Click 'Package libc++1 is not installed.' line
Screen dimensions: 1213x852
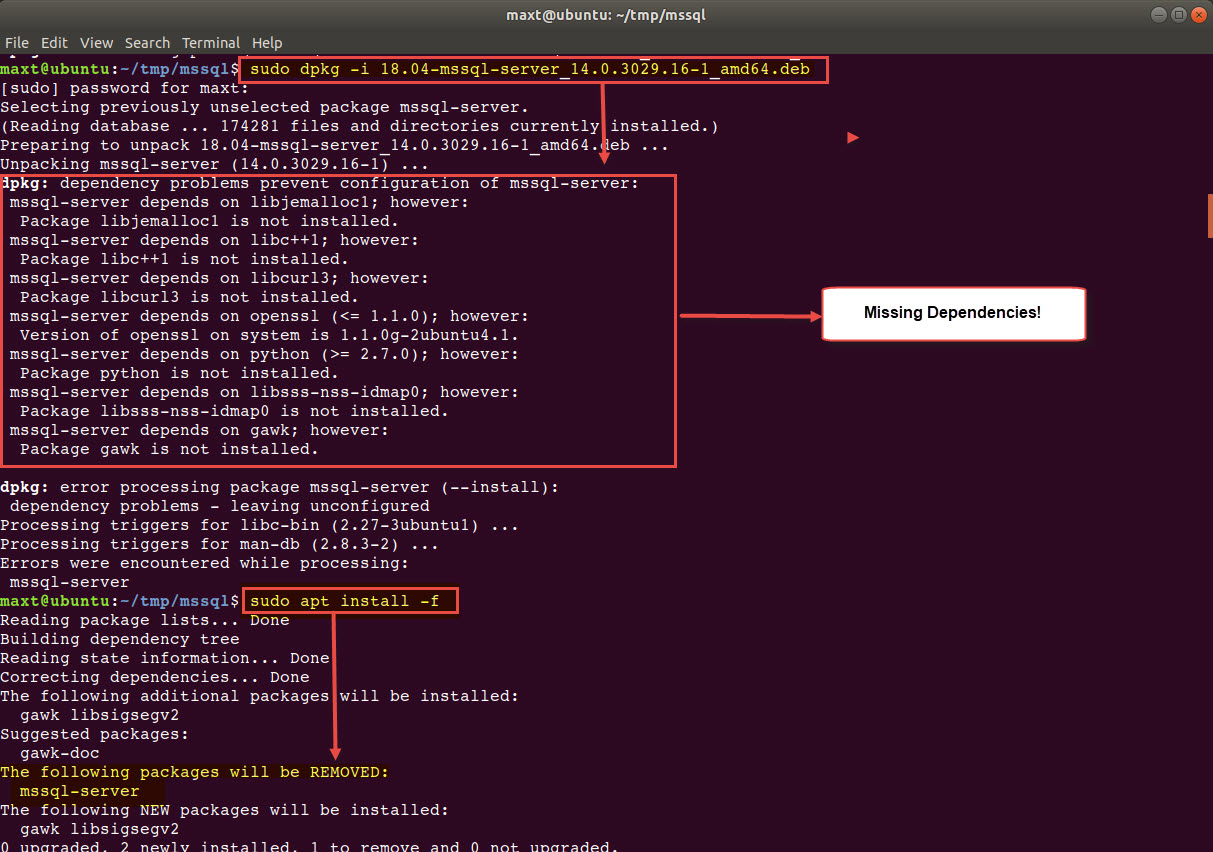click(x=184, y=260)
